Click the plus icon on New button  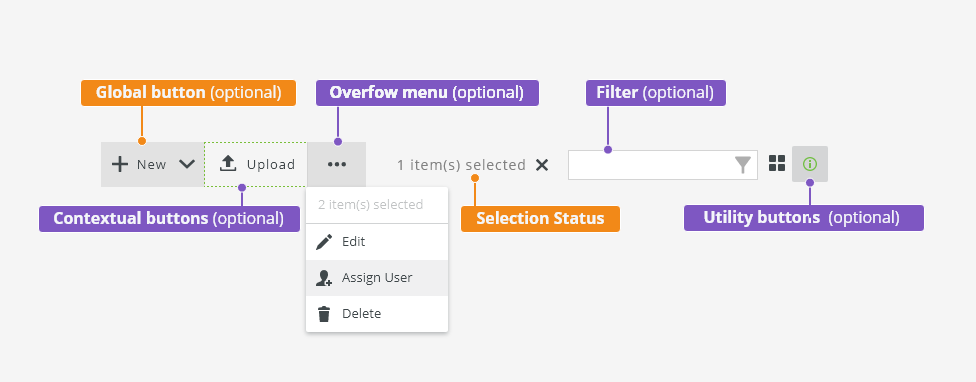120,164
